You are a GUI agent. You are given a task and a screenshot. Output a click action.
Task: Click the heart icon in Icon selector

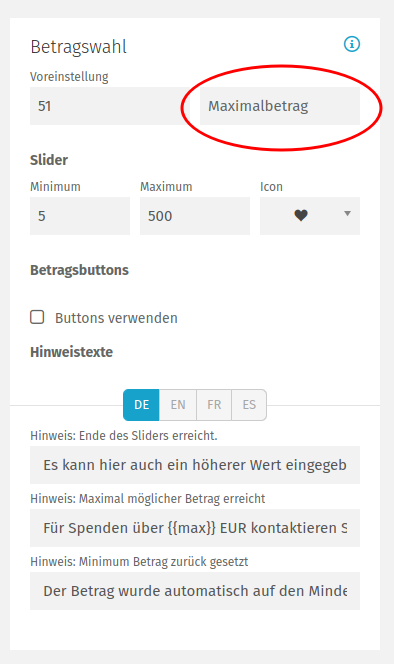(x=301, y=216)
